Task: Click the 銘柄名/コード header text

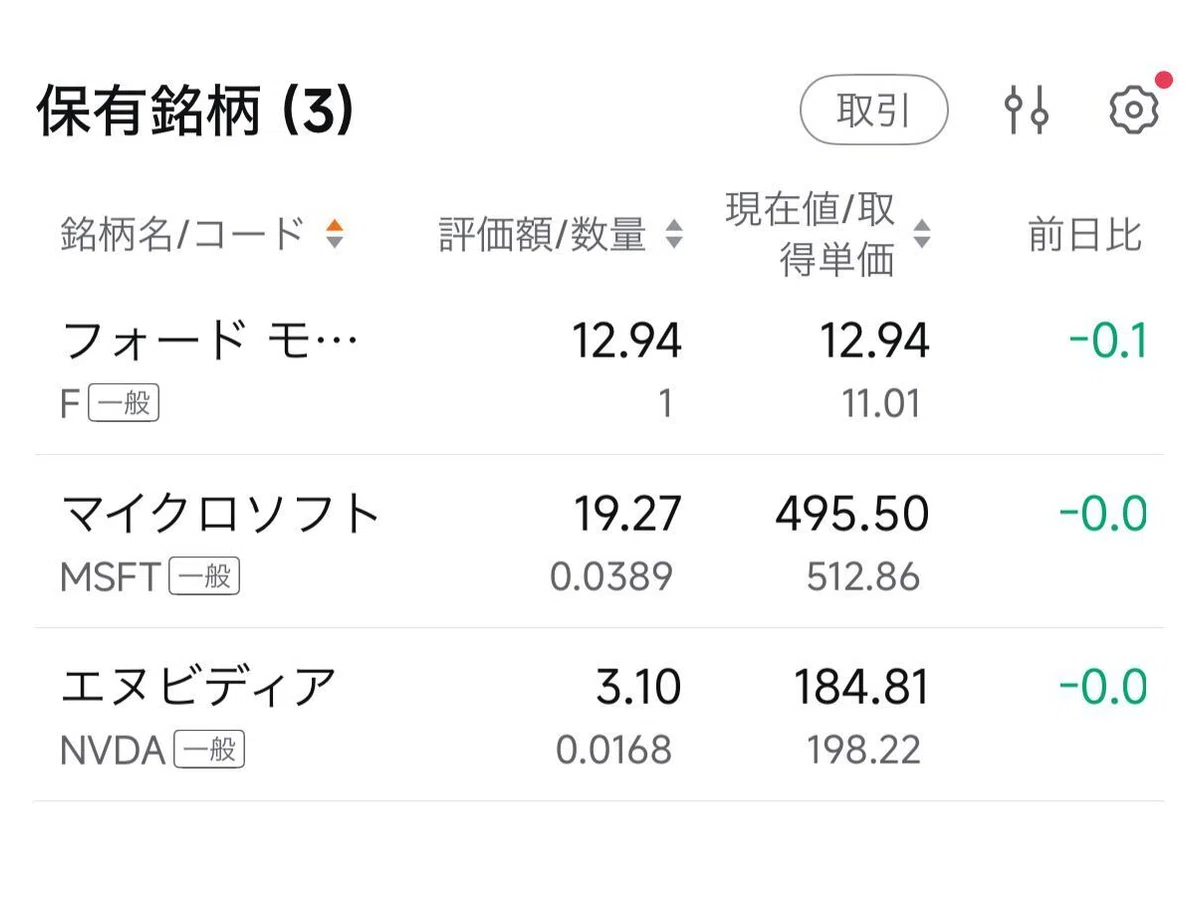Action: point(183,235)
